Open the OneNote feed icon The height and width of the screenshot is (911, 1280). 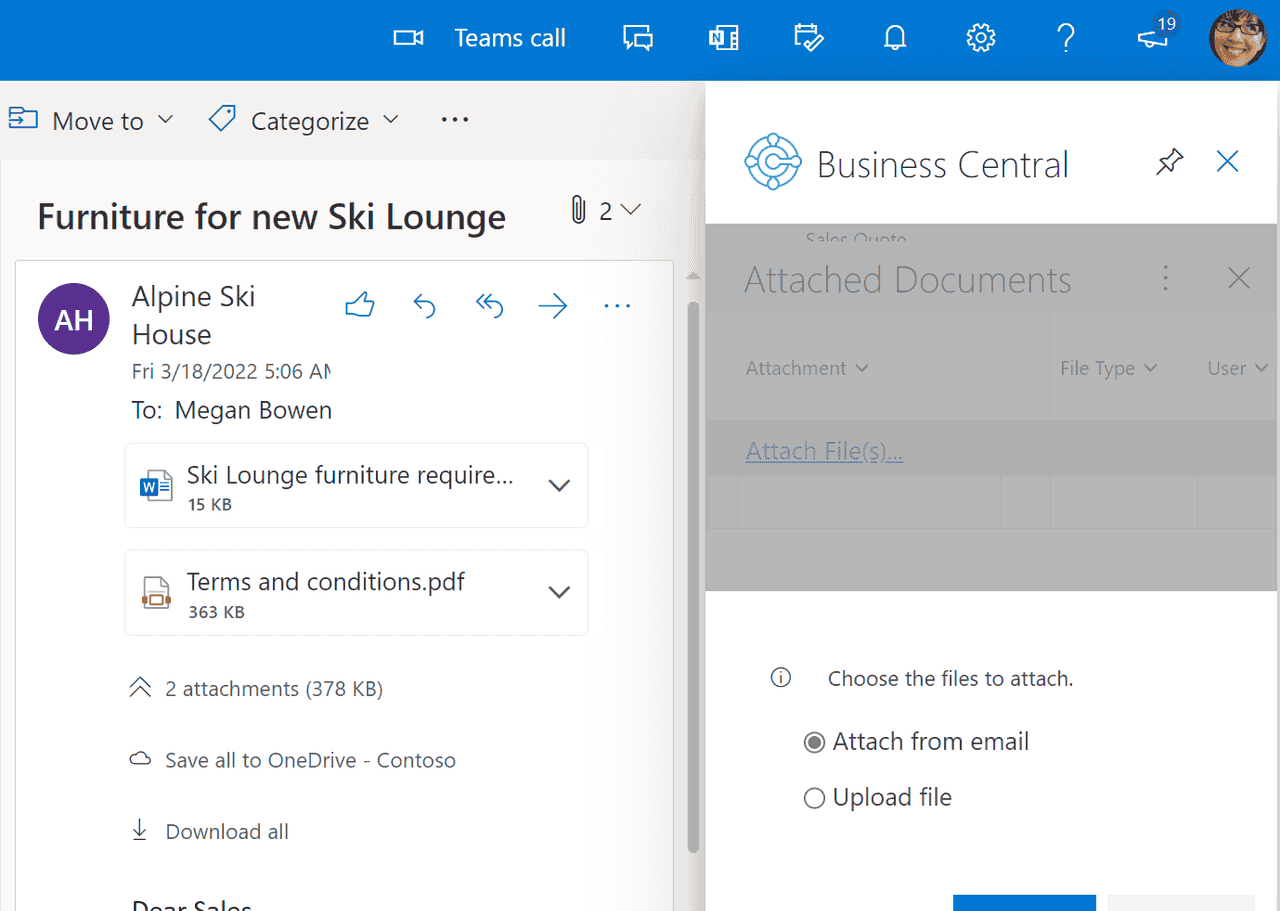pyautogui.click(x=723, y=37)
